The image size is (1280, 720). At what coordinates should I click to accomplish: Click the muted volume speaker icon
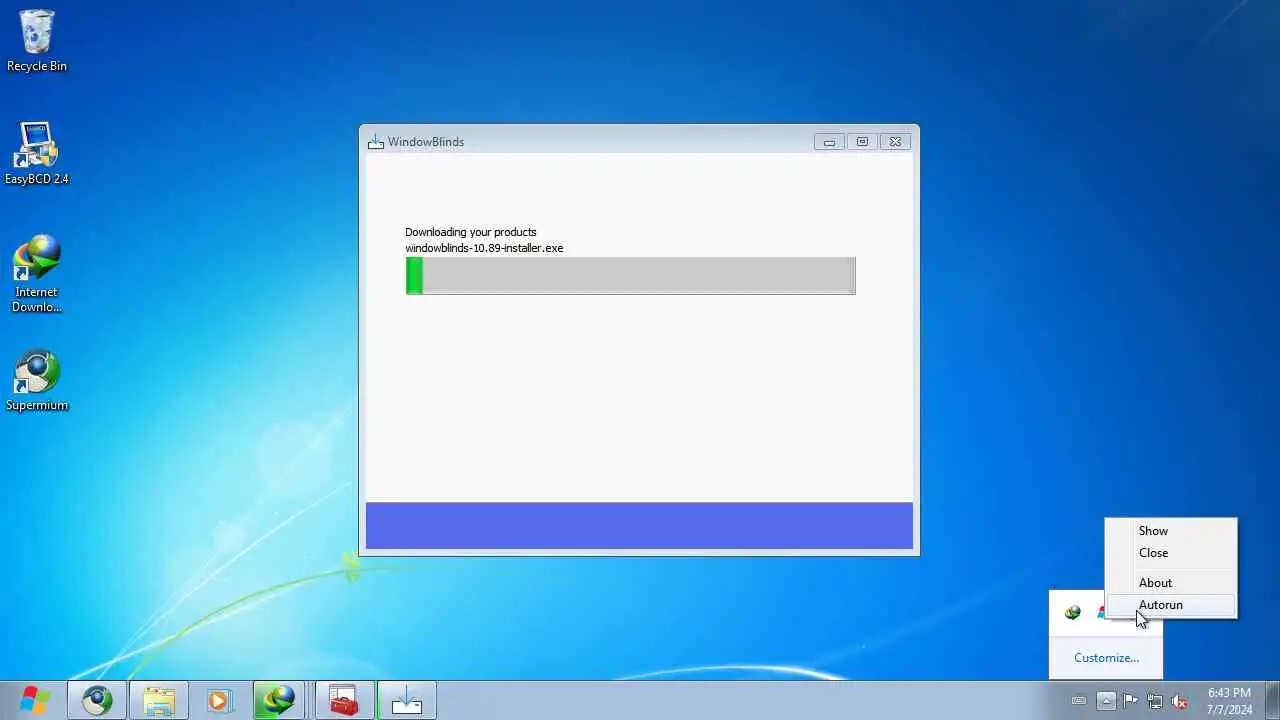(x=1180, y=701)
